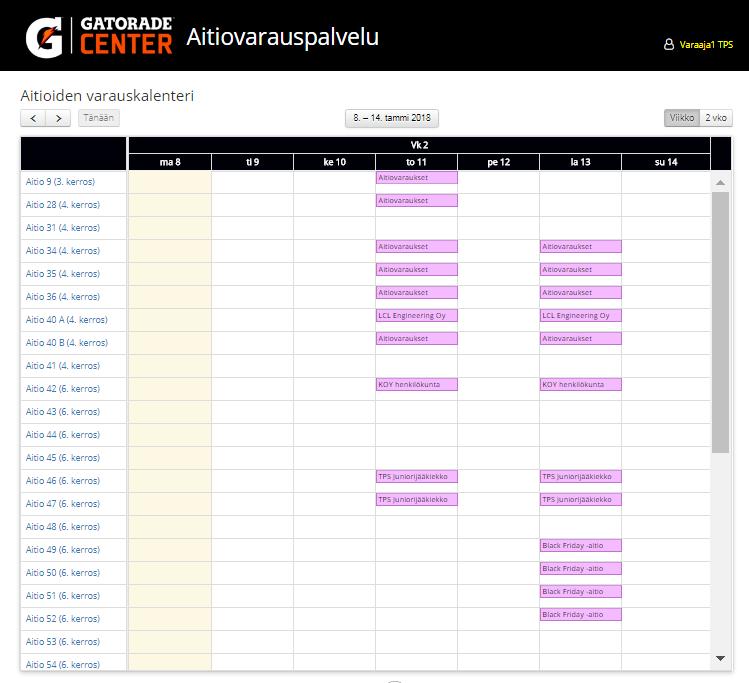Select the pe 12 column header

[498, 162]
